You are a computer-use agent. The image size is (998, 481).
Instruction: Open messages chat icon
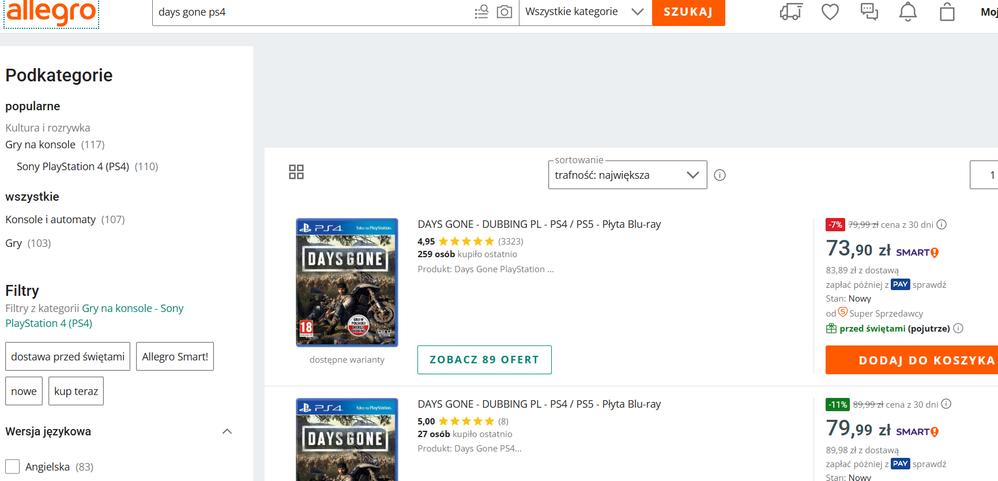pos(869,12)
